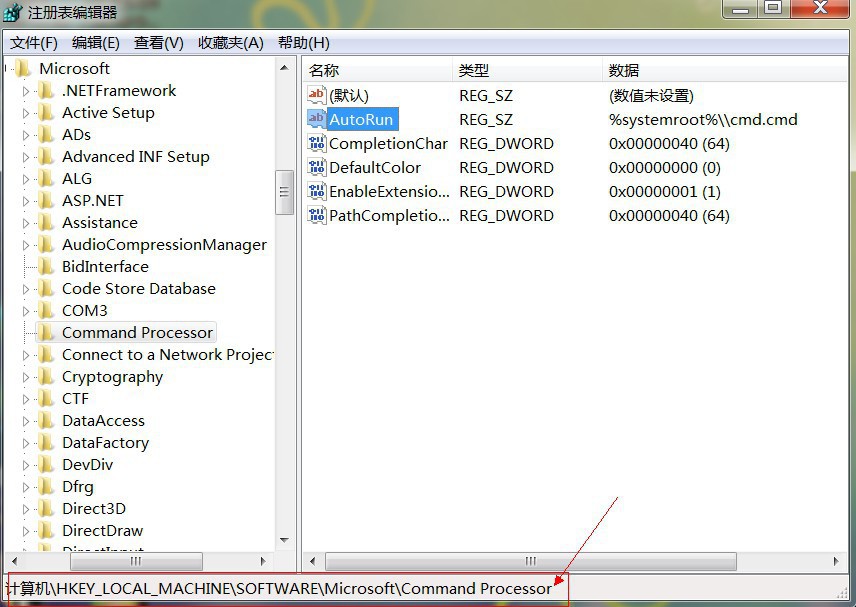Select the DirectDraw registry key
Image resolution: width=856 pixels, height=607 pixels.
tap(102, 531)
